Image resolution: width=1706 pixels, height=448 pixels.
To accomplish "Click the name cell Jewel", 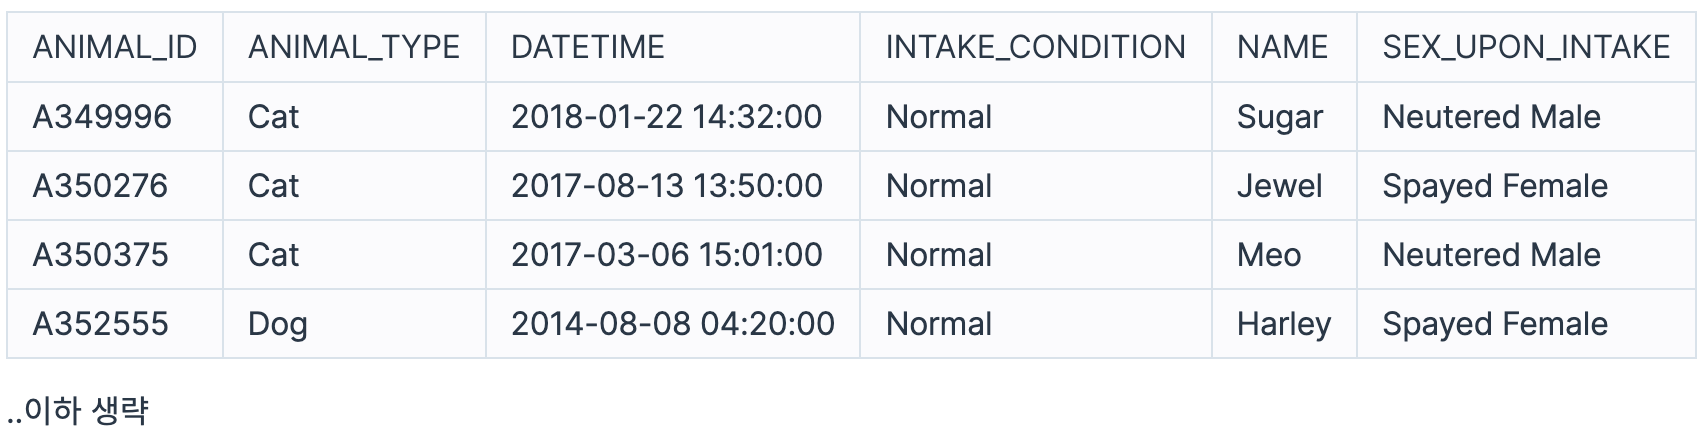I will [1284, 186].
